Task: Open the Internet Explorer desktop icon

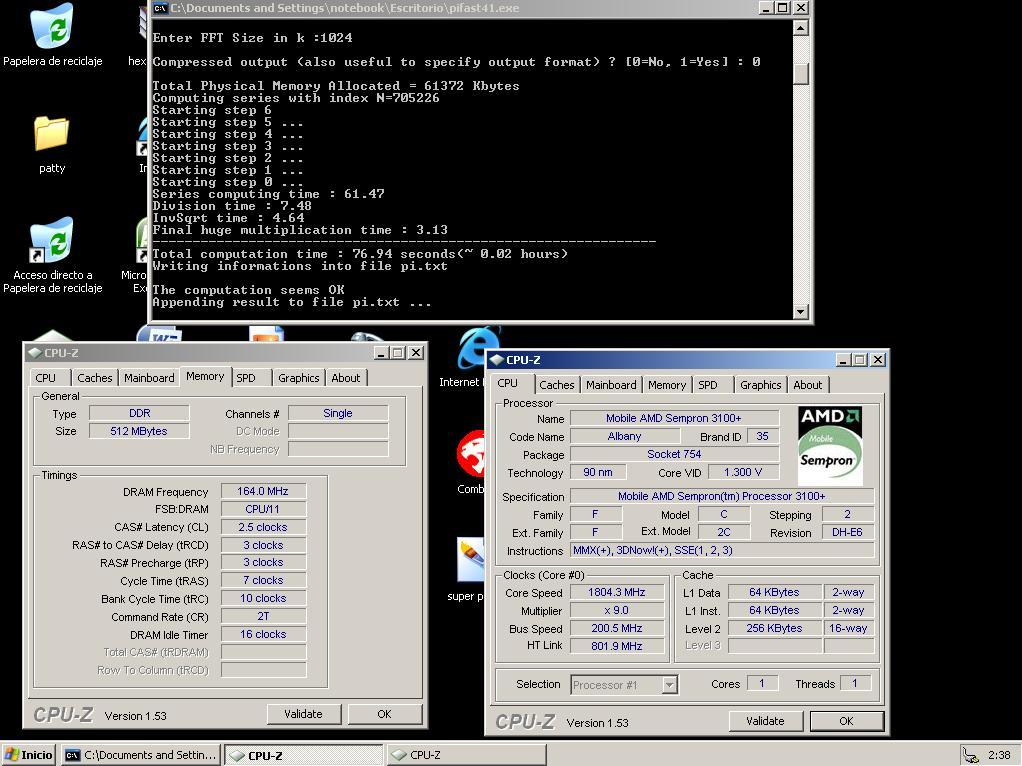Action: click(480, 349)
